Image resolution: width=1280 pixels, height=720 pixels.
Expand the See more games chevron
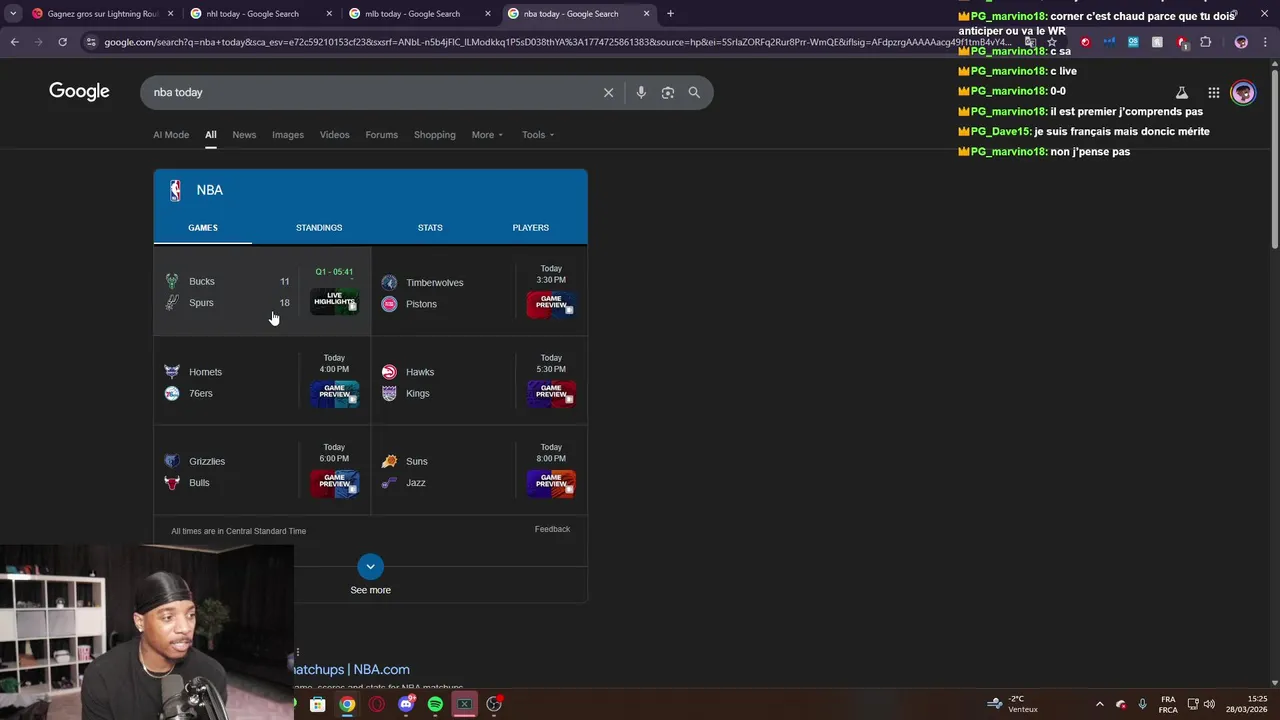click(x=370, y=567)
